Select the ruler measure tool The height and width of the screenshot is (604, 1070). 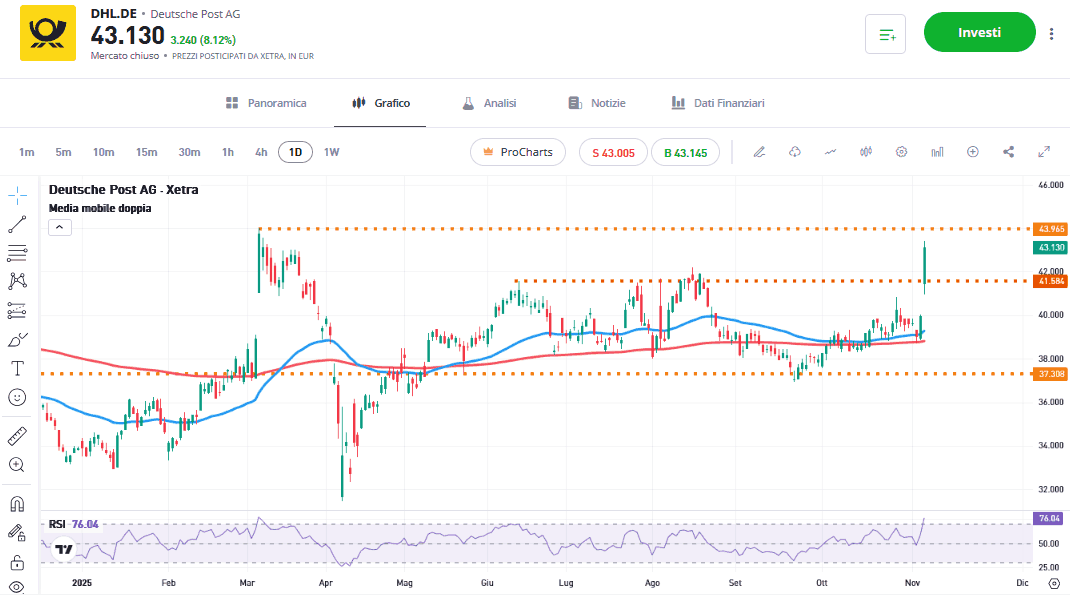(x=17, y=436)
